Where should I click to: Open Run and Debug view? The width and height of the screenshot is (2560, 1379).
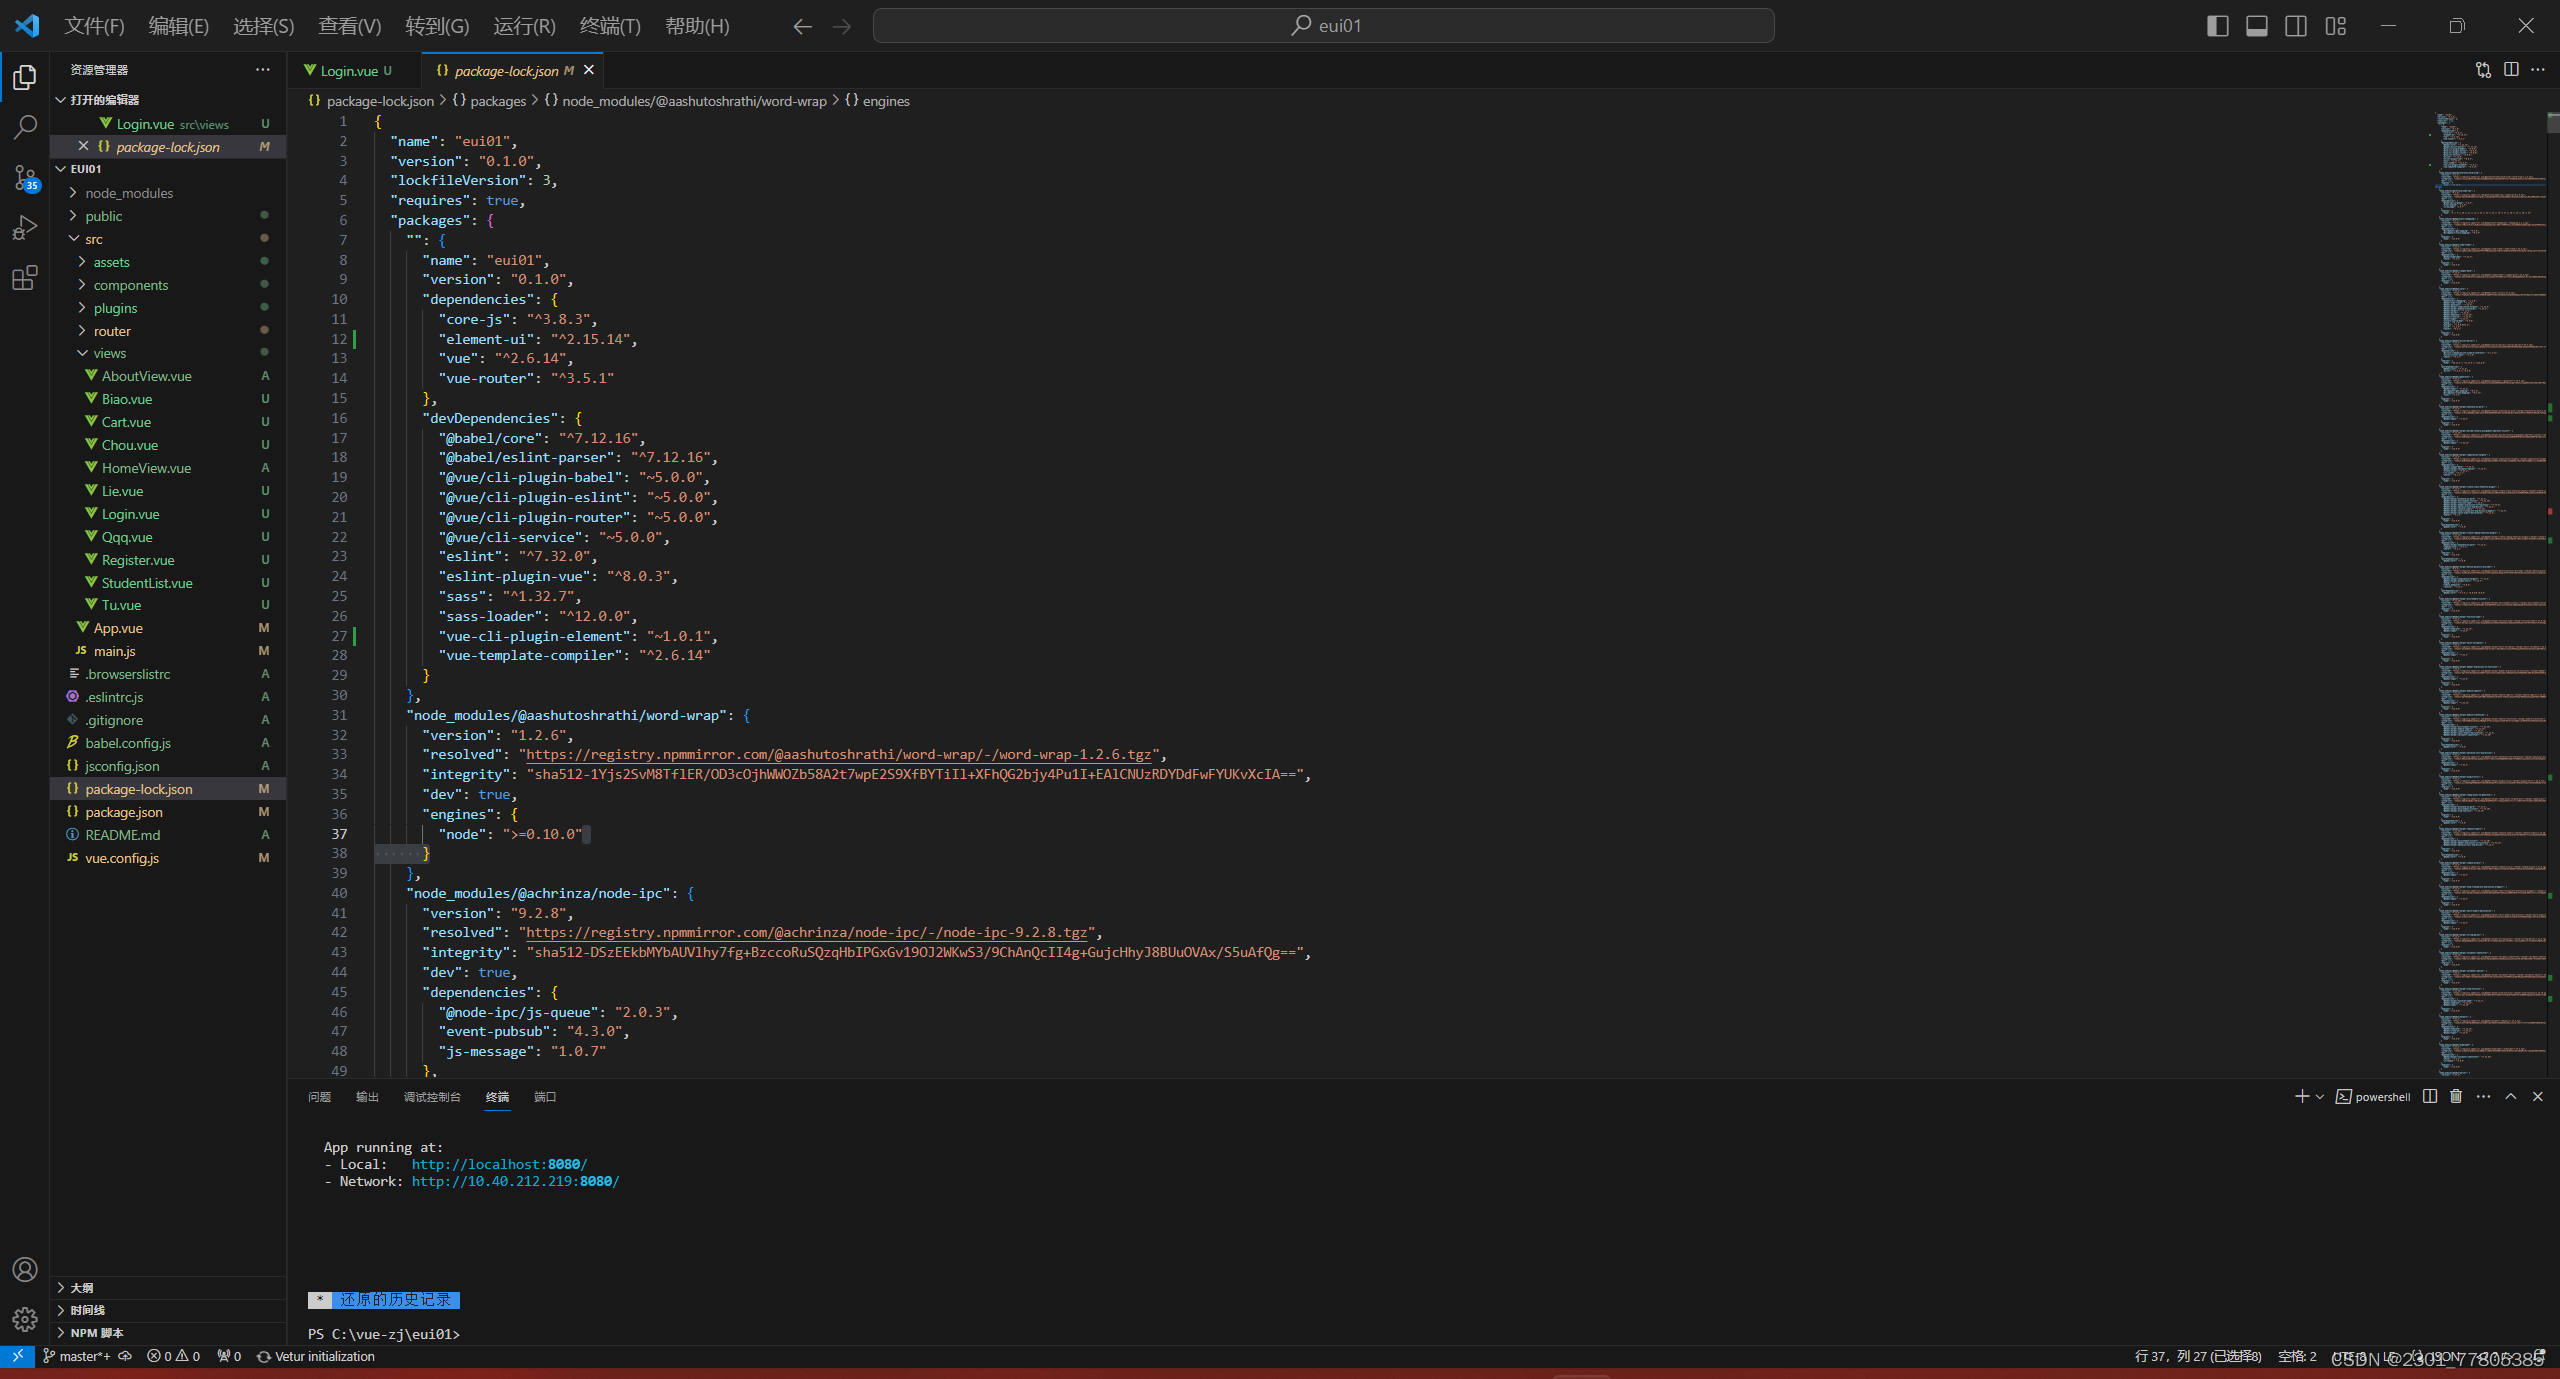(25, 228)
